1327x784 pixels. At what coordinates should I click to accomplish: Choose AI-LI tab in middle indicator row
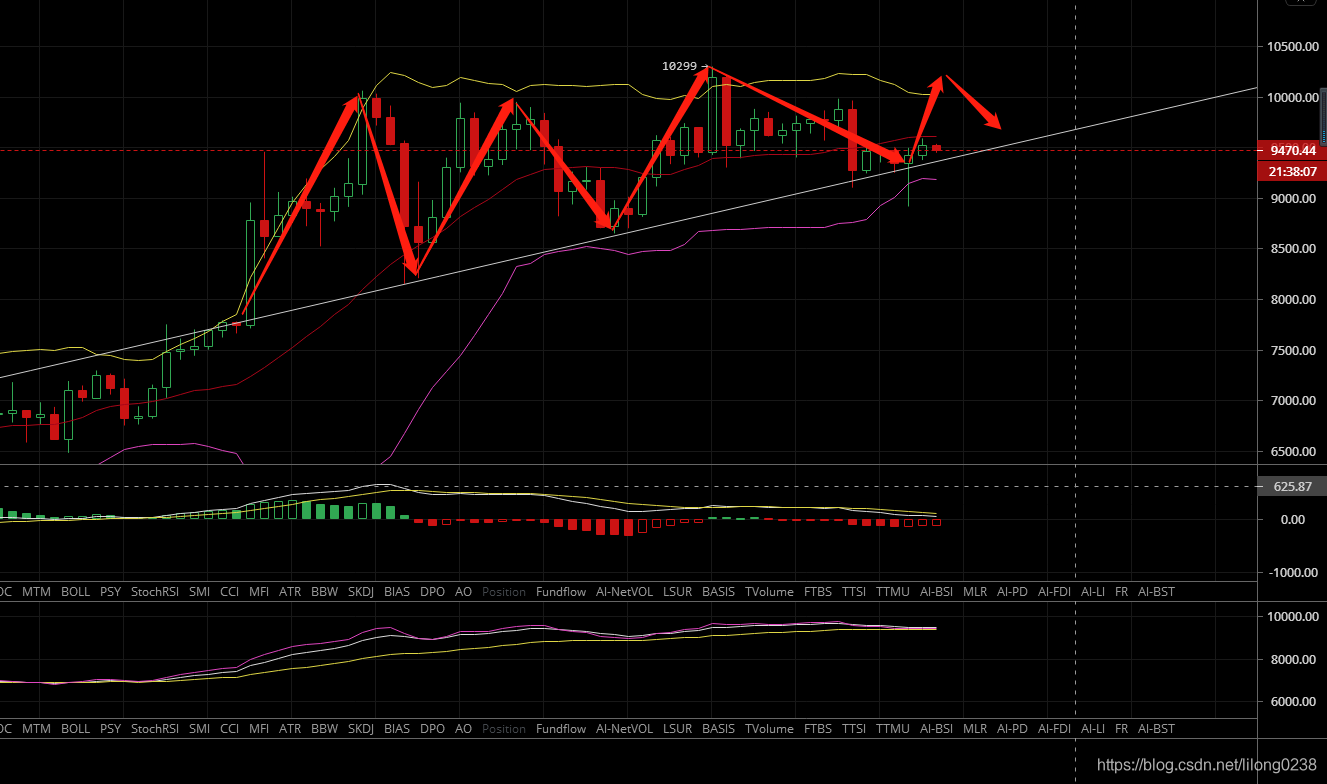click(1093, 592)
